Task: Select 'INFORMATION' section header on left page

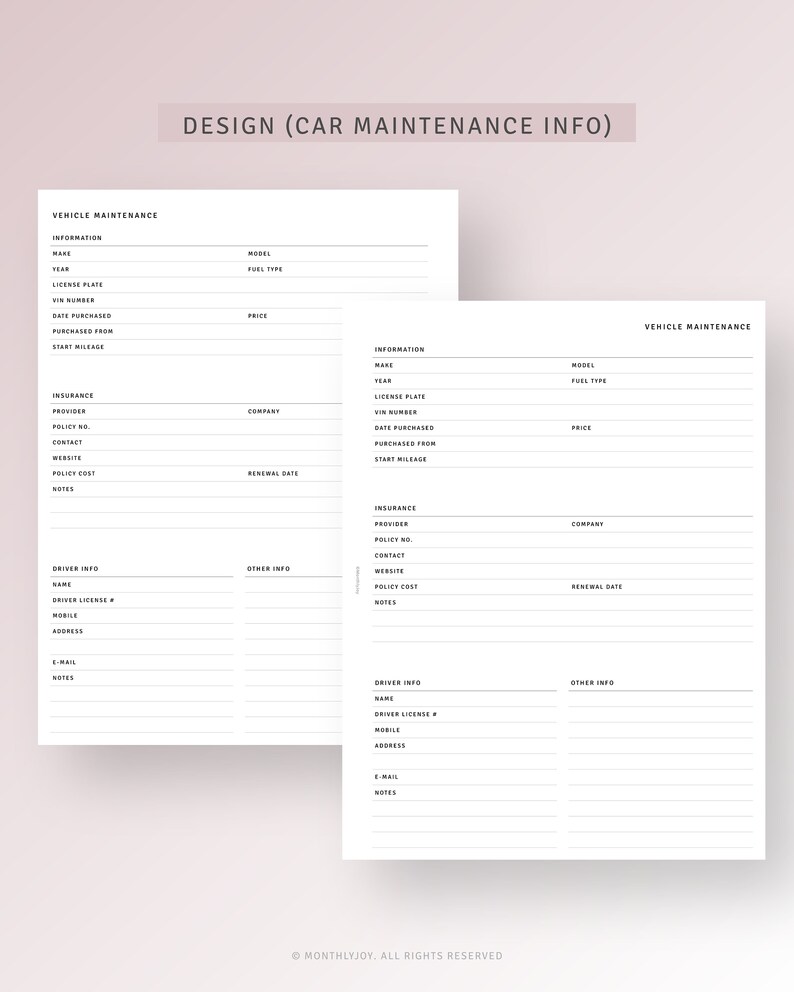Action: pyautogui.click(x=77, y=238)
